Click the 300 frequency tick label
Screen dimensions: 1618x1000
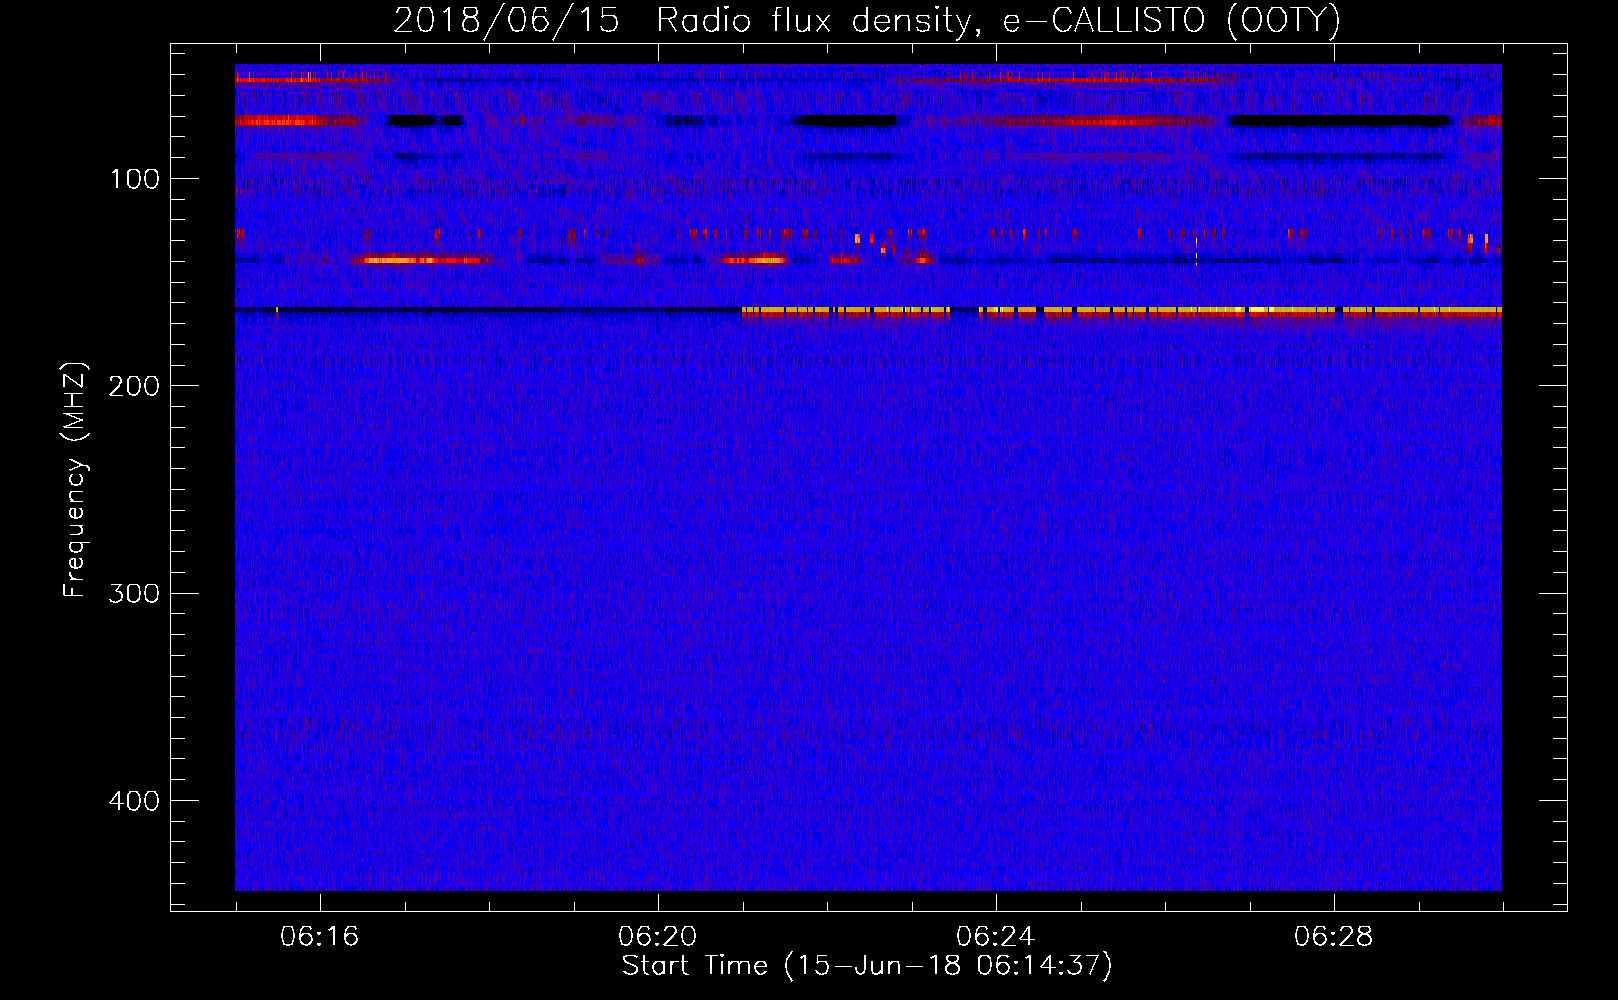[134, 594]
